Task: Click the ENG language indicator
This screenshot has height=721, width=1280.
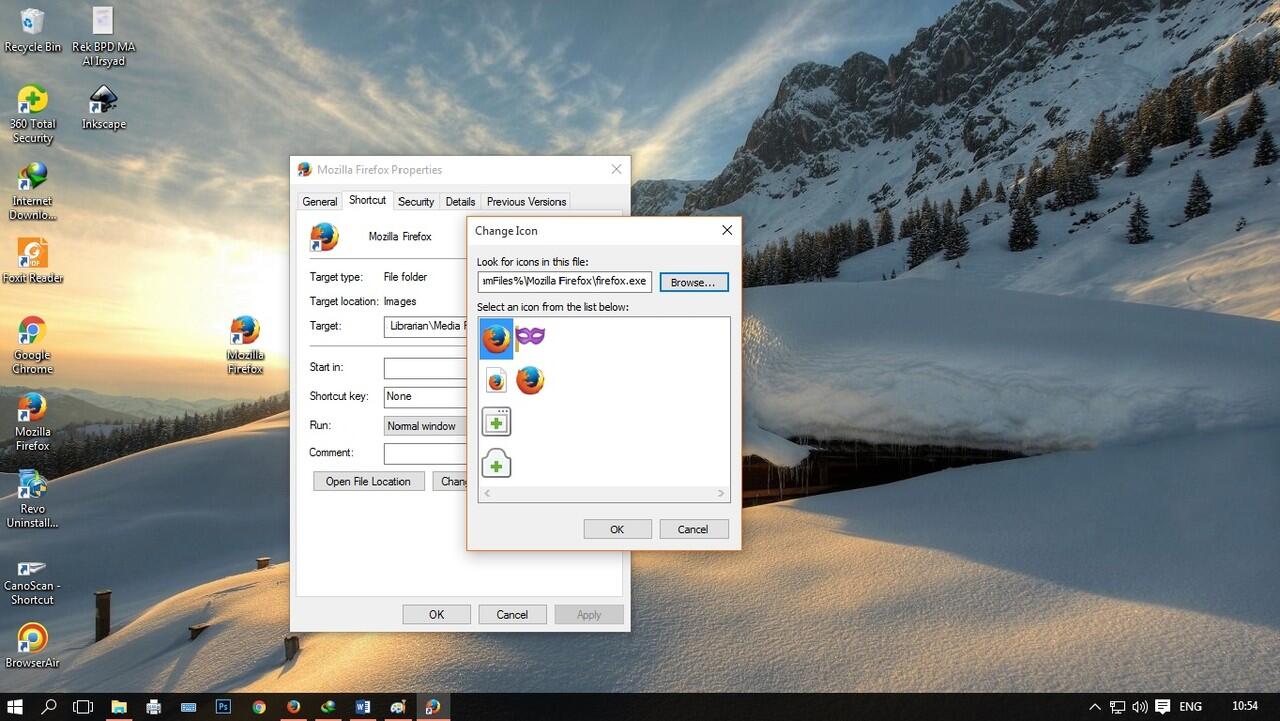Action: click(x=1190, y=706)
